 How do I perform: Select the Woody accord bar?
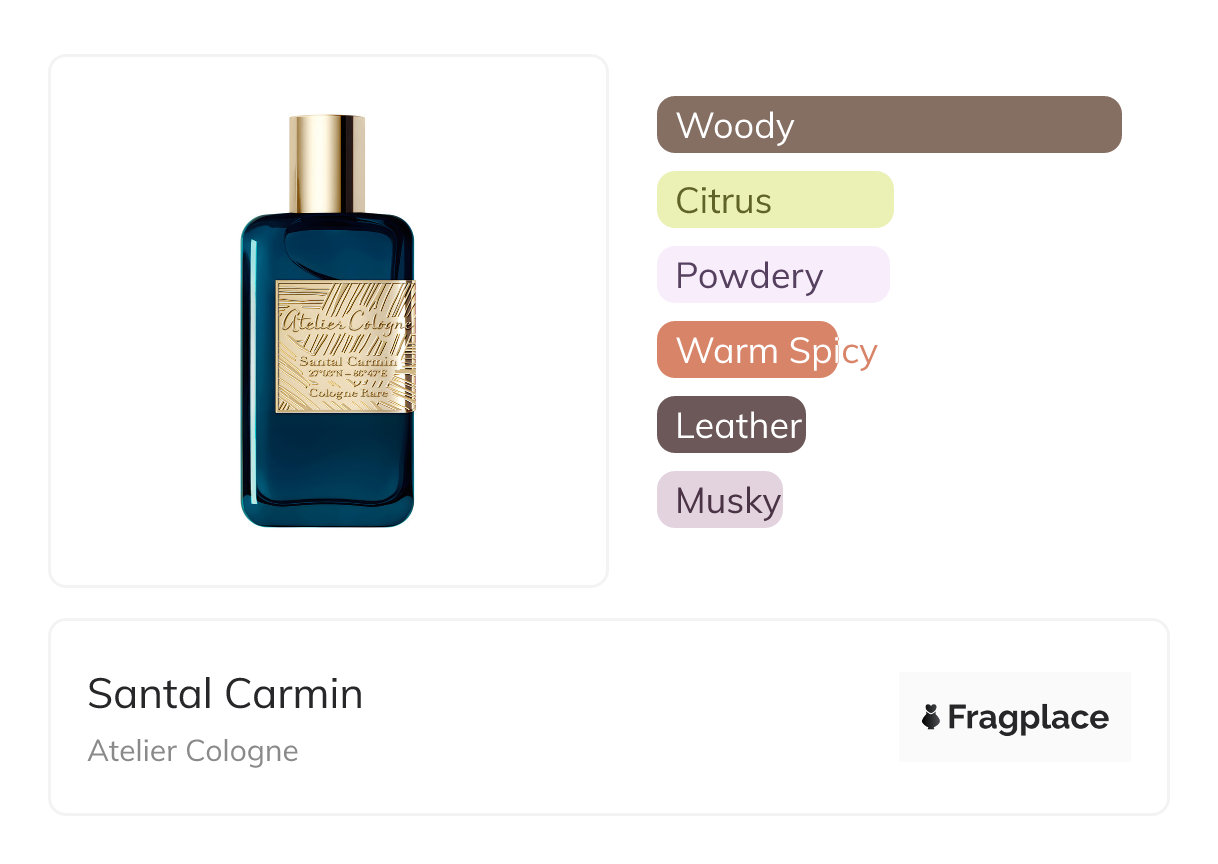click(888, 125)
